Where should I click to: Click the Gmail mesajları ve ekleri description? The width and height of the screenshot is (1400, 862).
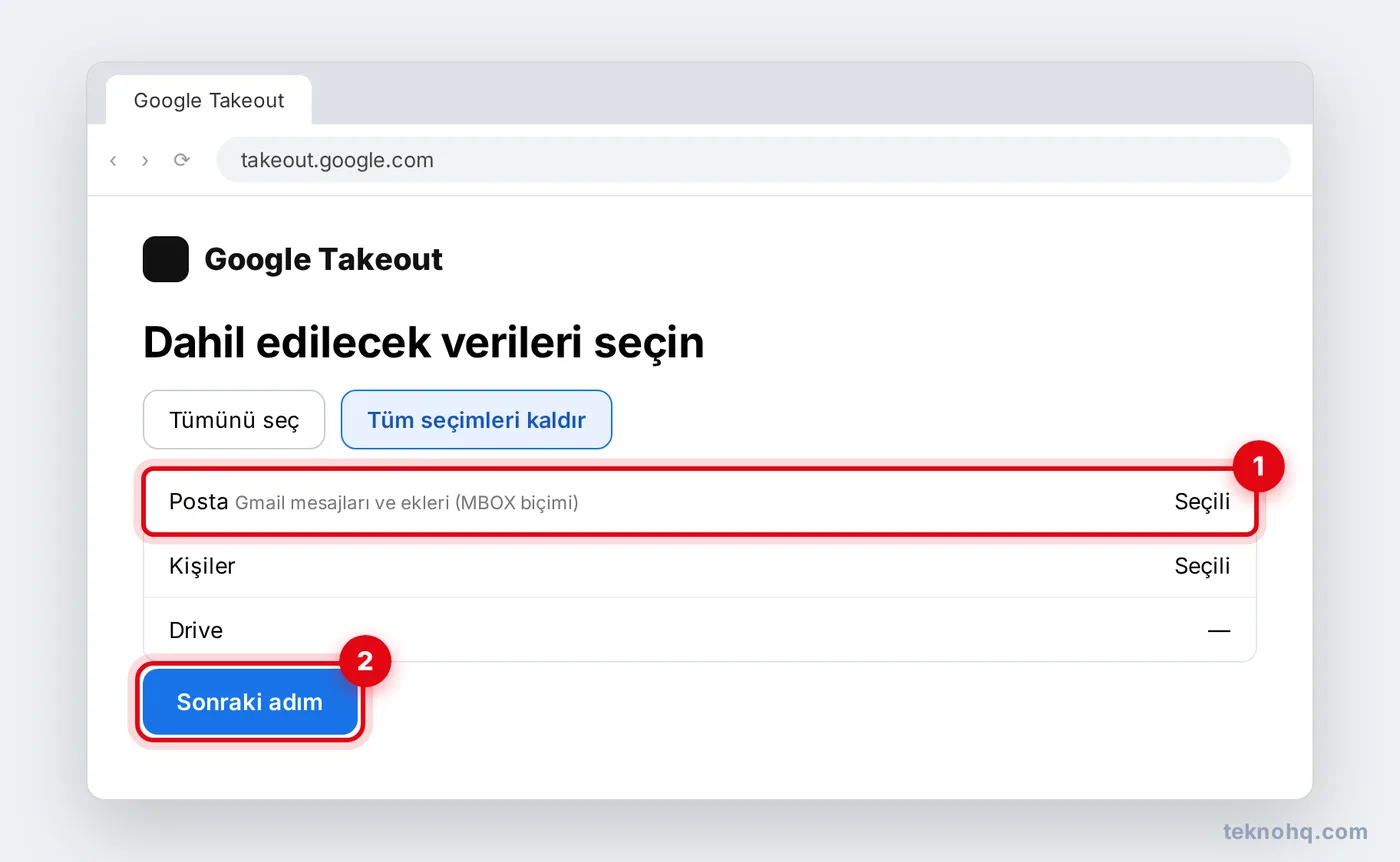(406, 503)
